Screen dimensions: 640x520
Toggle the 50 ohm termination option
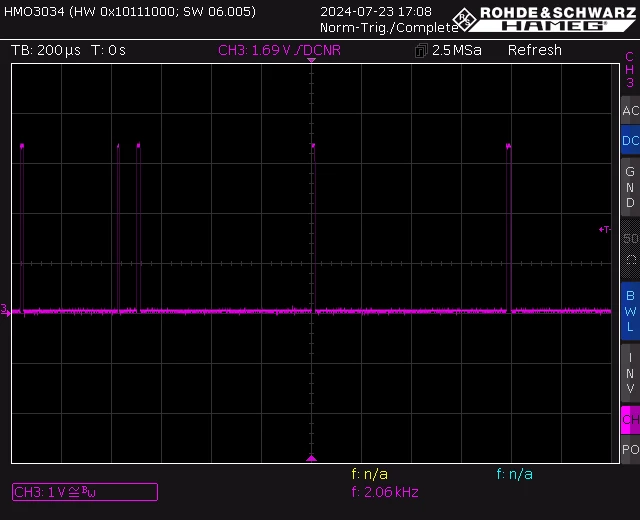[x=631, y=249]
